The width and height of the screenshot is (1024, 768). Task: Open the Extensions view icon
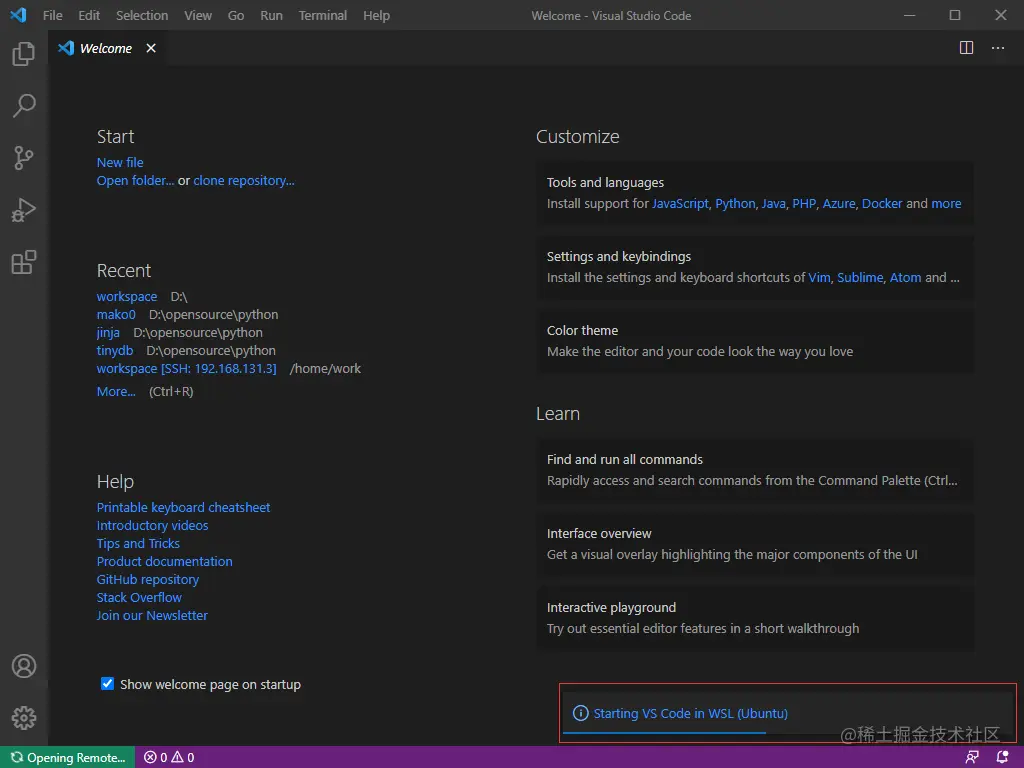click(x=23, y=262)
